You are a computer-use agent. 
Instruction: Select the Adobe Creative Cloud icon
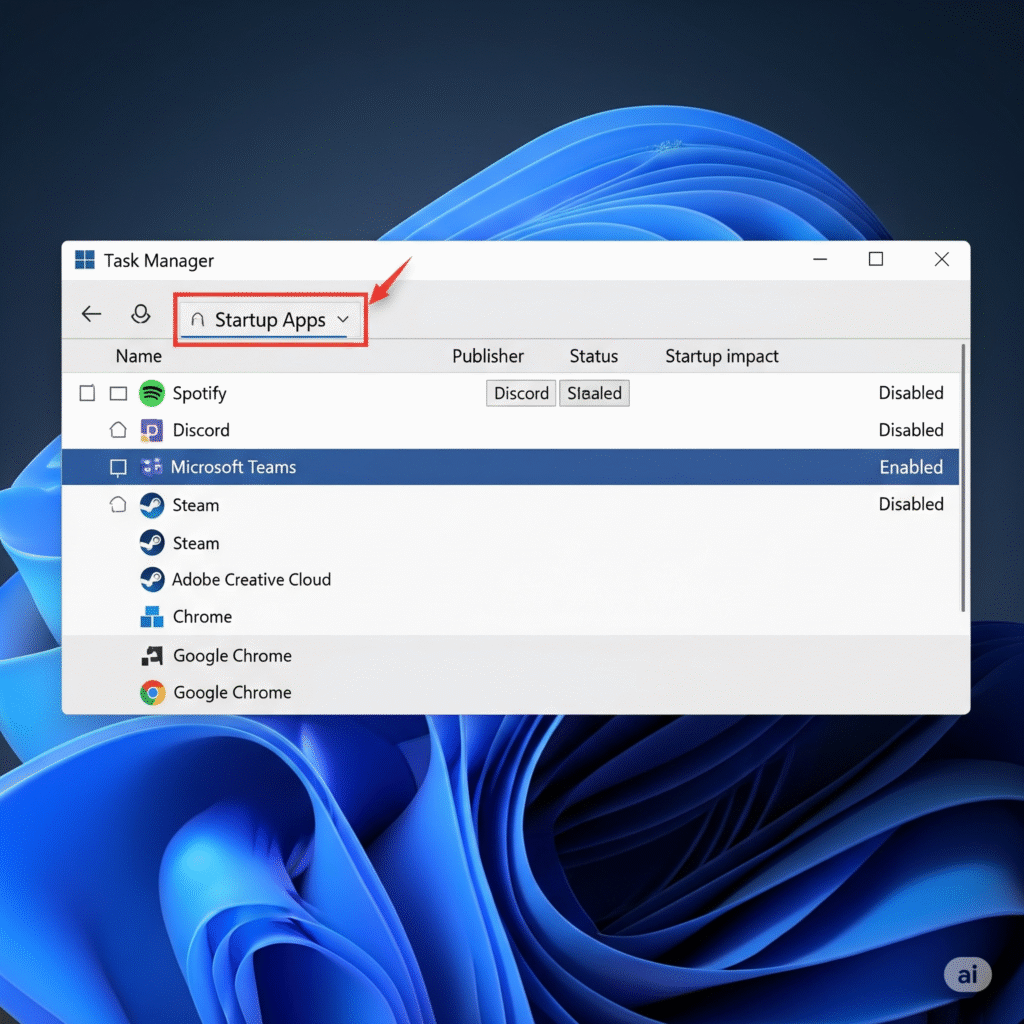coord(152,580)
